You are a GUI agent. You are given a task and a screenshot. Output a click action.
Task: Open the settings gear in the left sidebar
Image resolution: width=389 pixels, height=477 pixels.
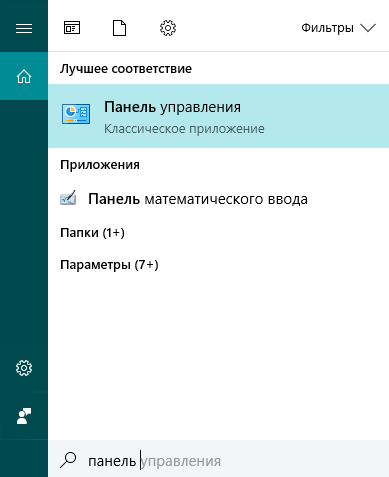(24, 368)
